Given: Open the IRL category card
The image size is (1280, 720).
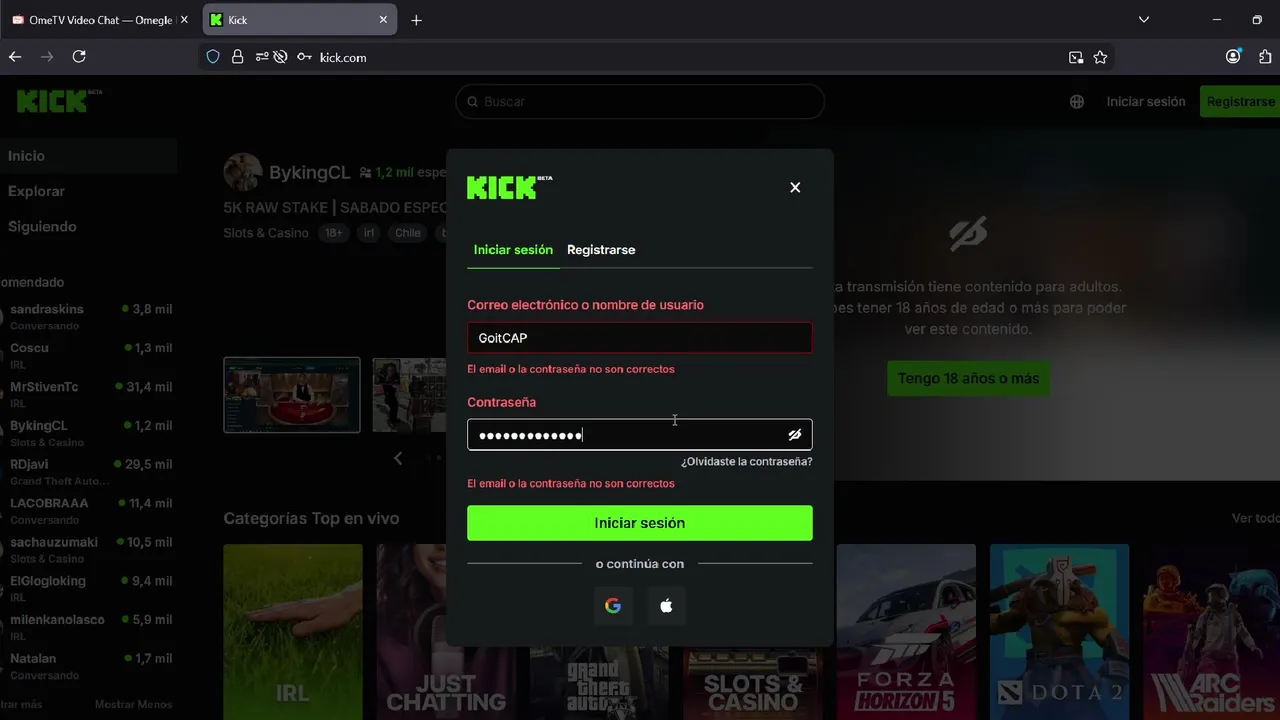Looking at the screenshot, I should [x=293, y=632].
